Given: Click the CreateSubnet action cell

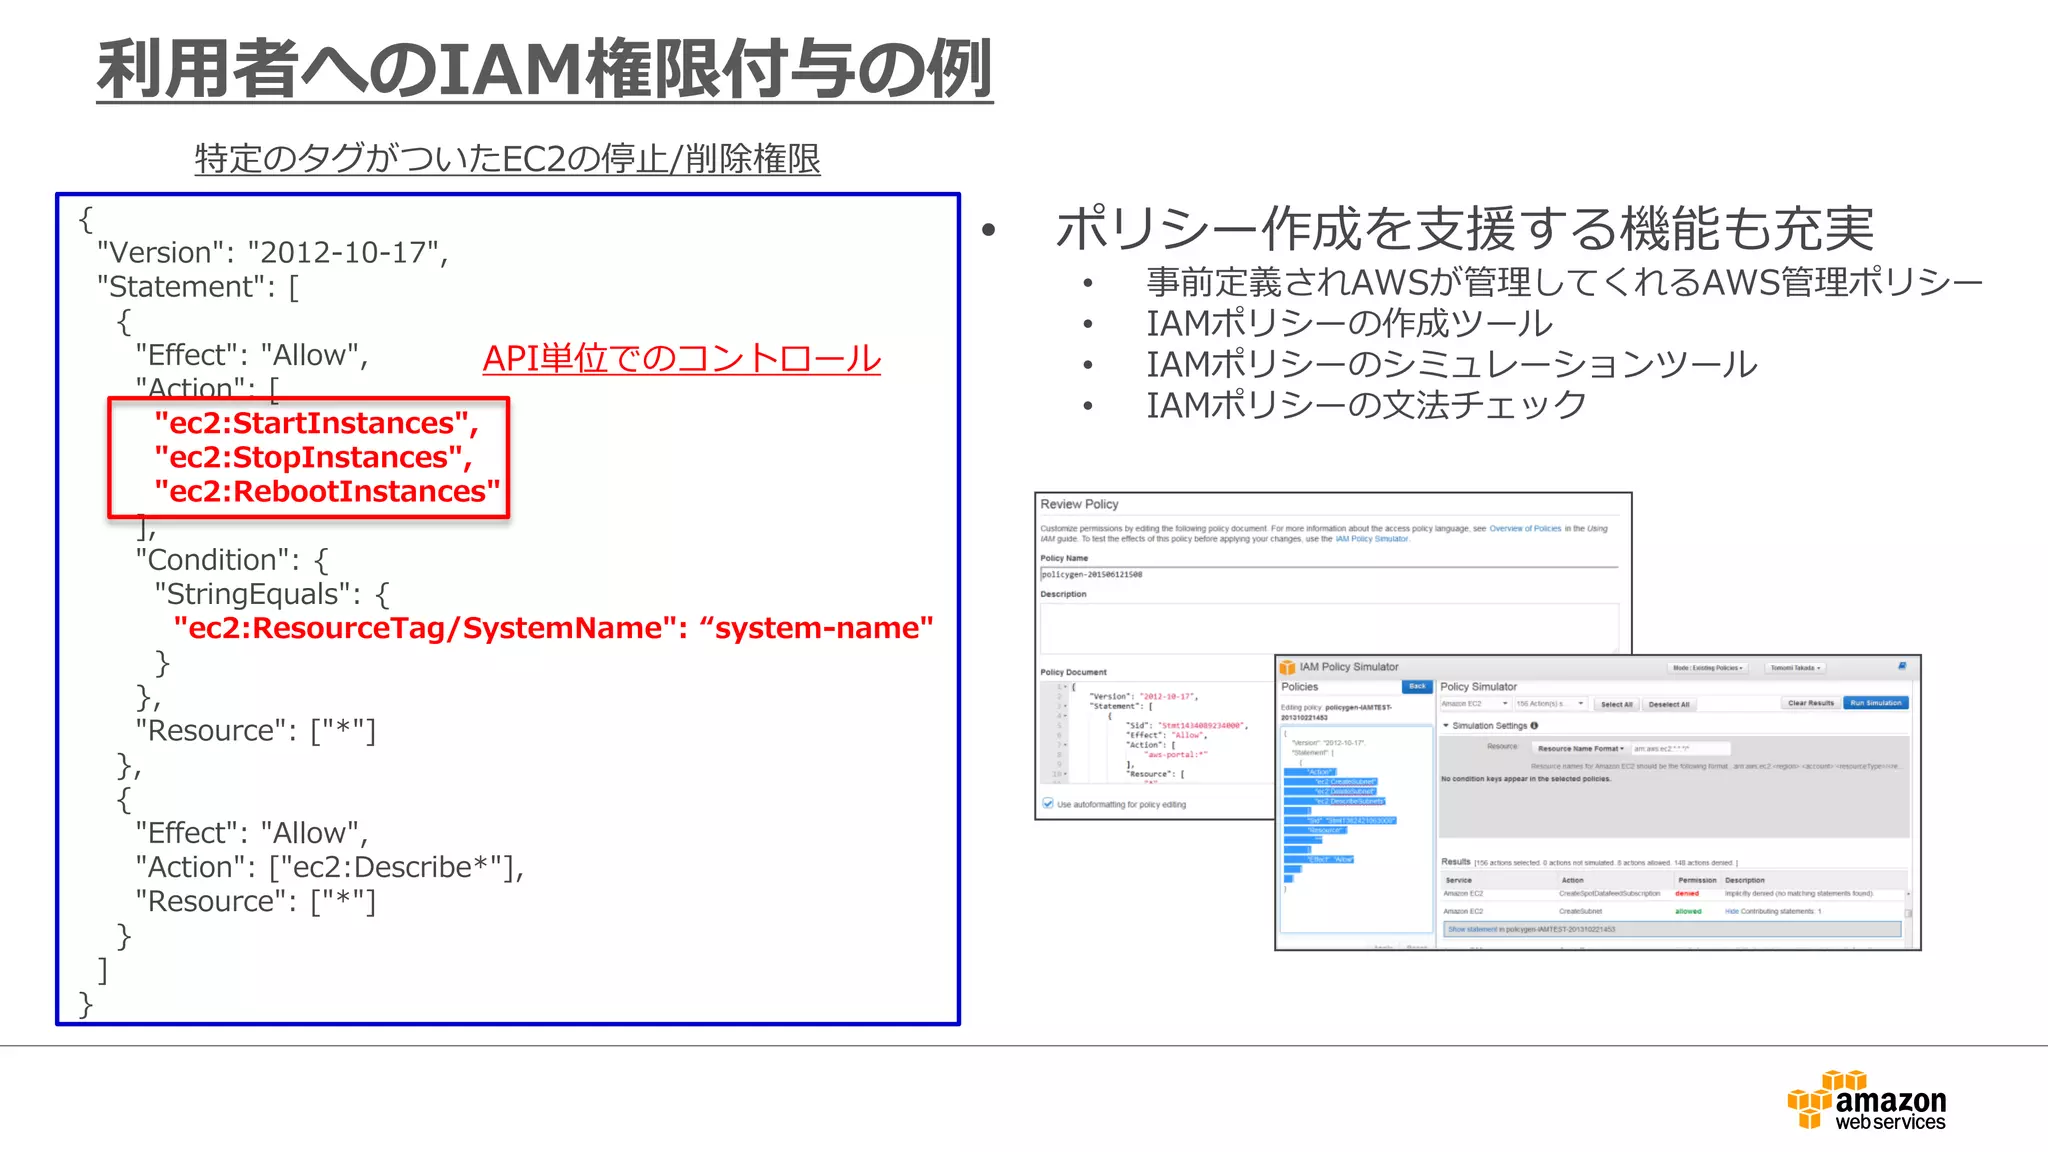Looking at the screenshot, I should [1580, 911].
